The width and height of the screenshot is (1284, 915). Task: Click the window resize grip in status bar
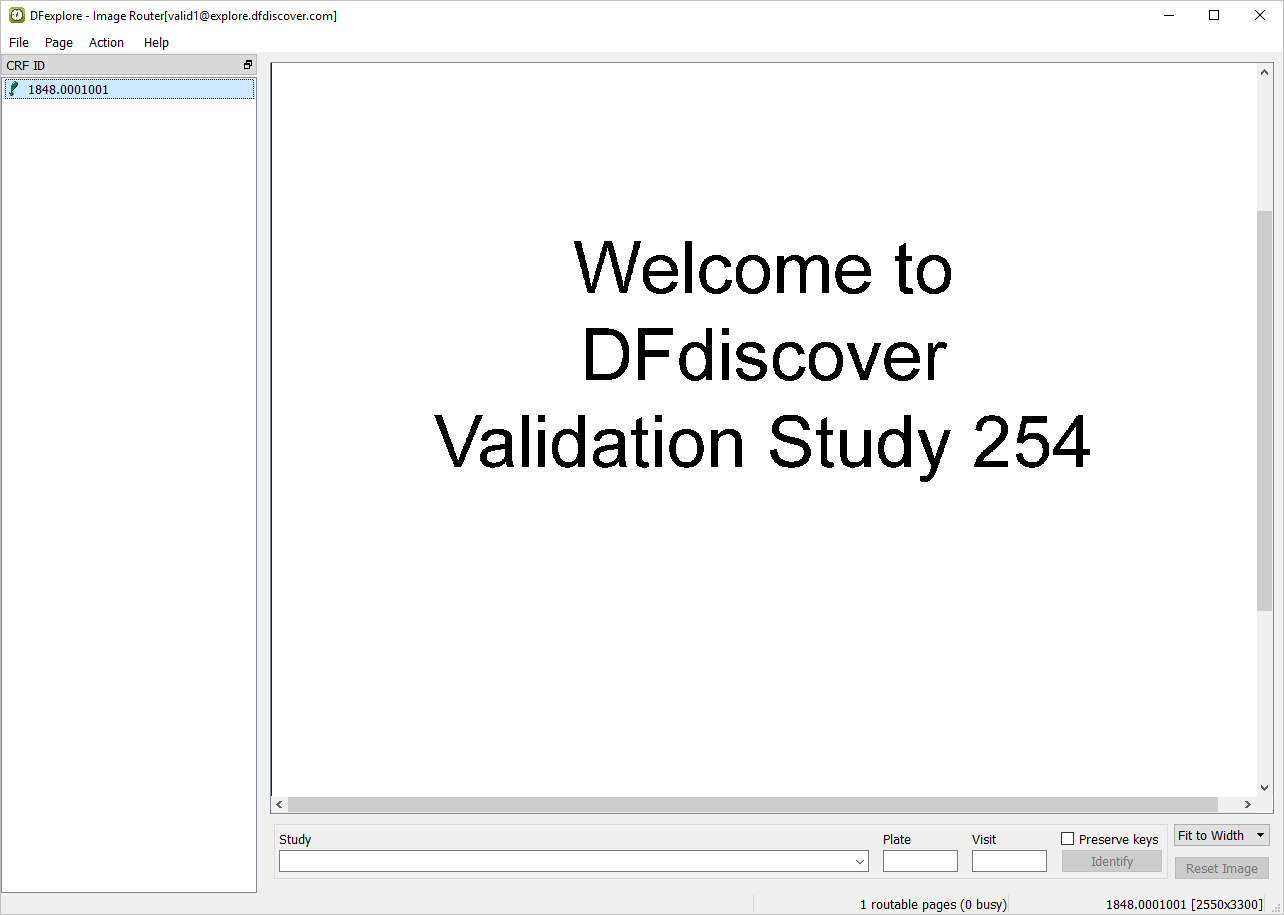coord(1276,907)
